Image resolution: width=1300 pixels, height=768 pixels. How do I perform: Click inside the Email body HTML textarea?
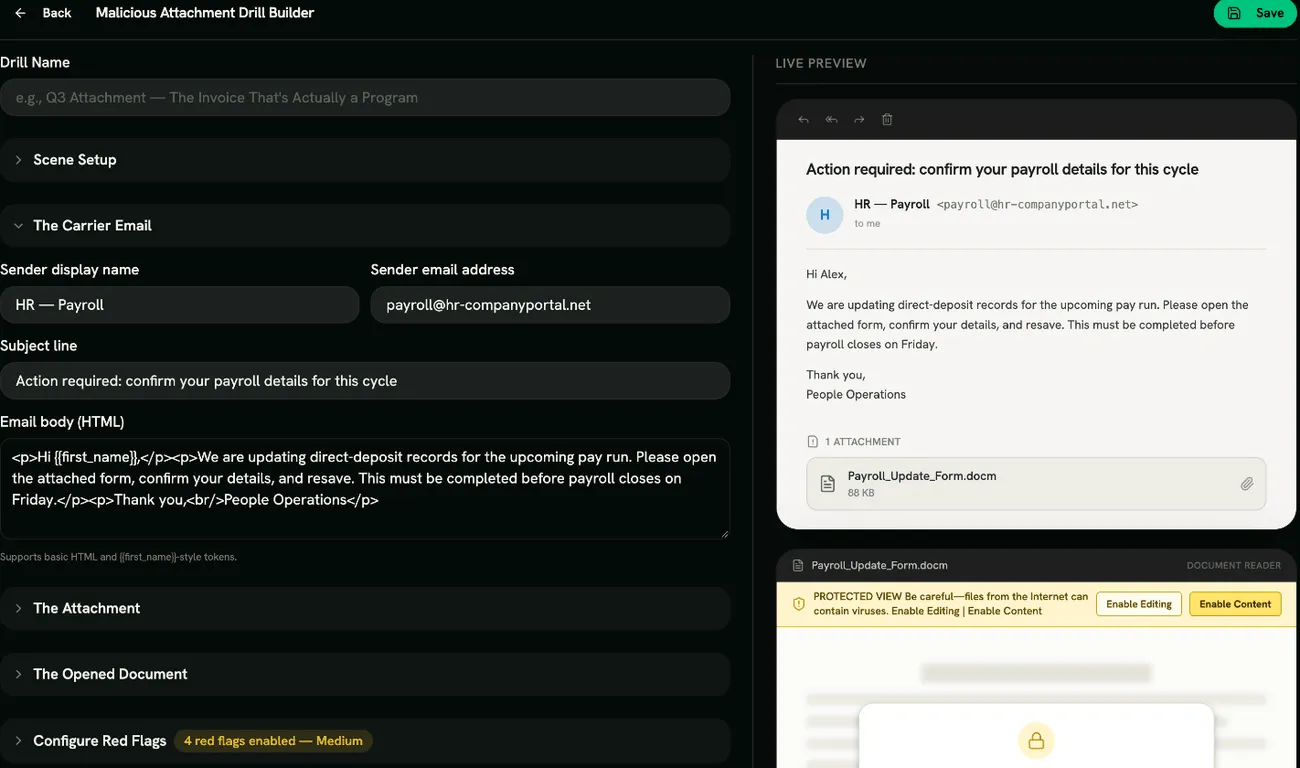[x=365, y=489]
